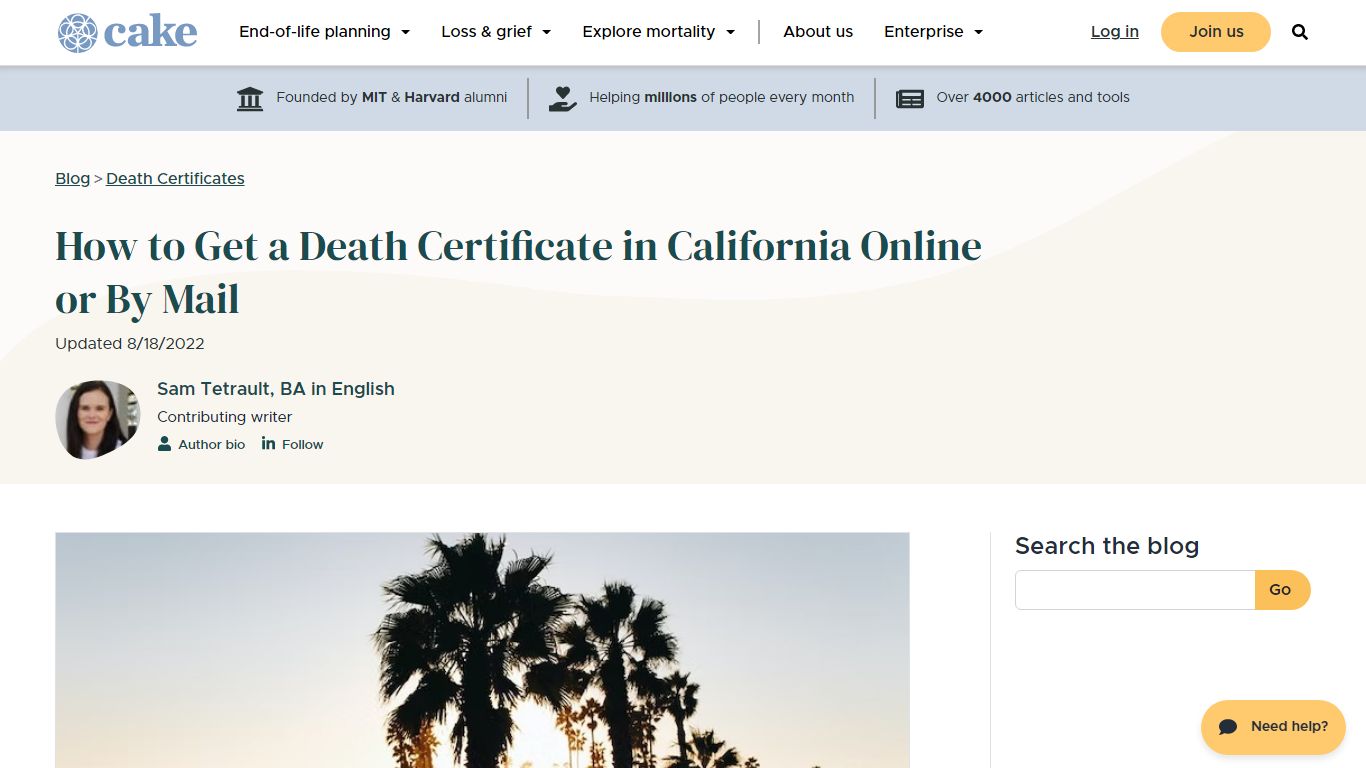Expand End-of-life planning menu
The image size is (1366, 768).
point(325,32)
